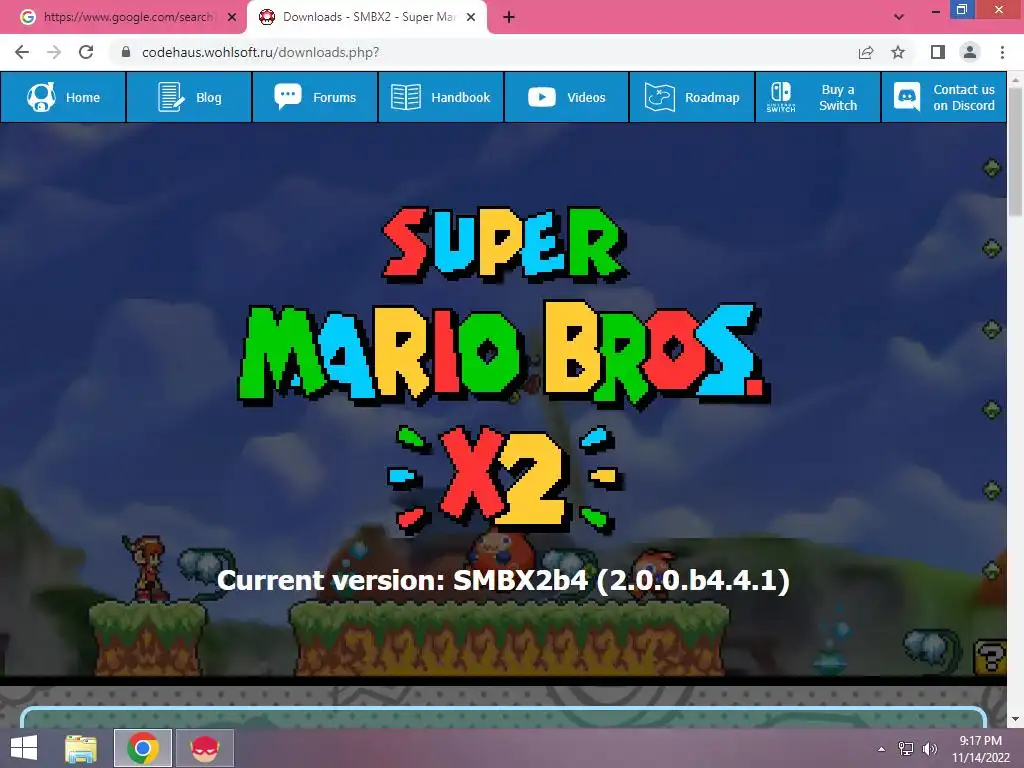Image resolution: width=1024 pixels, height=768 pixels.
Task: Open the Handbook navigation link
Action: [x=441, y=97]
